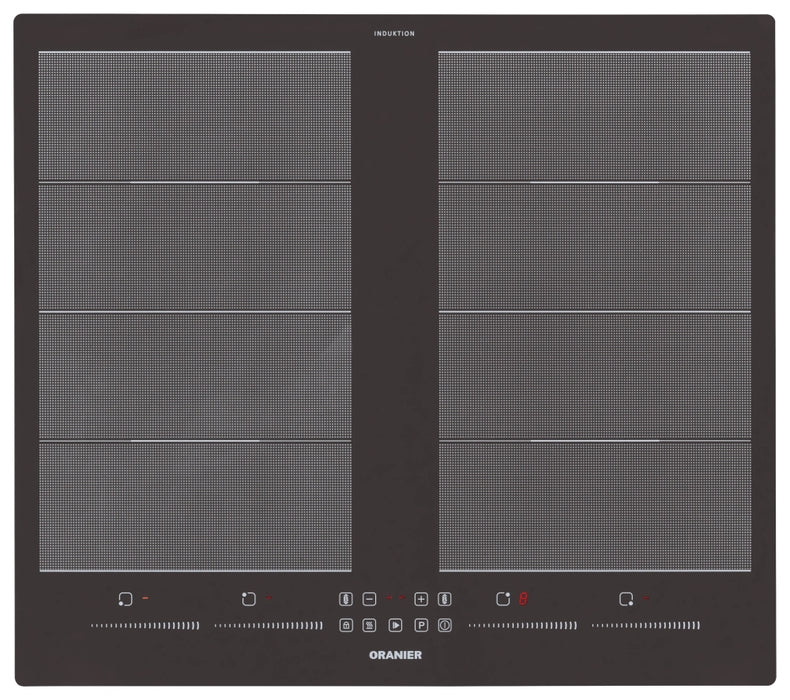Image resolution: width=790 pixels, height=700 pixels.
Task: Tap the right bridge zone icon beside plus
Action: (x=444, y=599)
